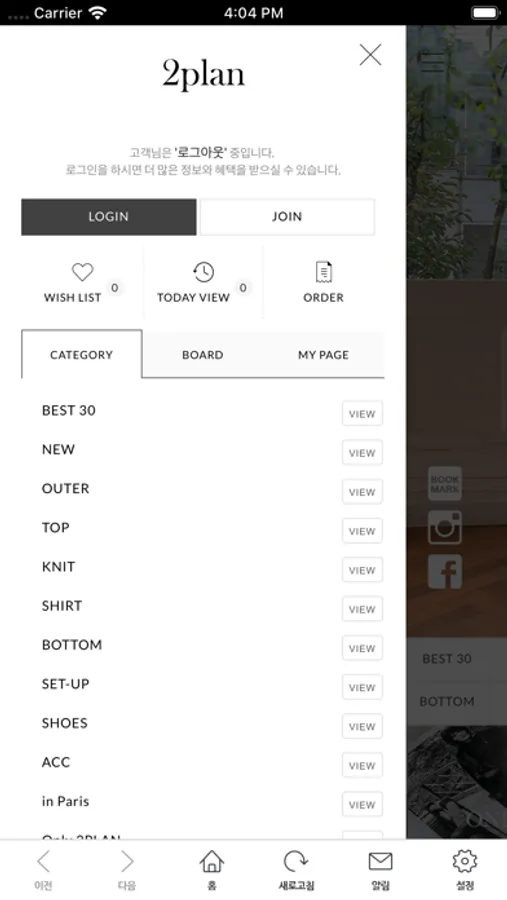
Task: Expand OUTER category with VIEW button
Action: (x=362, y=492)
